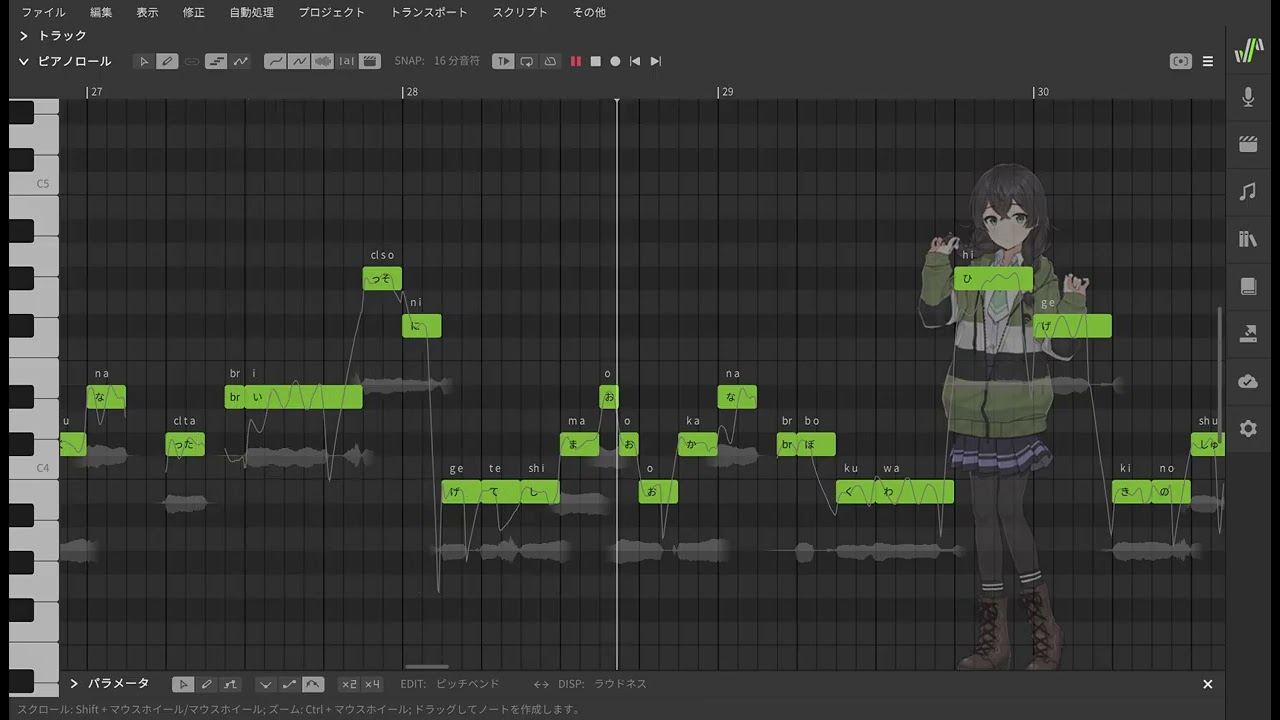
Task: Open the ファイル menu
Action: [x=43, y=12]
